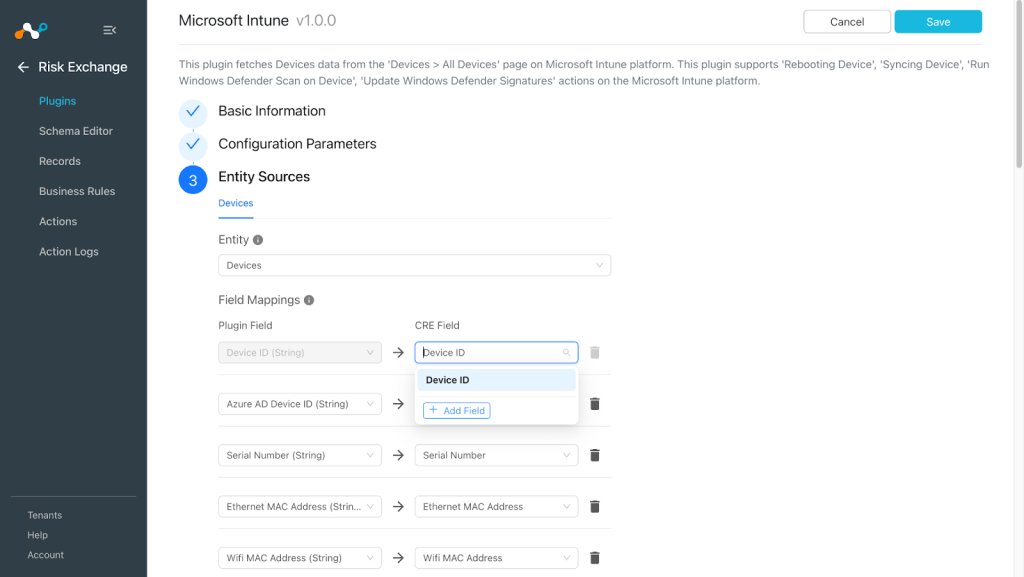Click the Field Mappings label
This screenshot has height=577, width=1024.
click(259, 300)
